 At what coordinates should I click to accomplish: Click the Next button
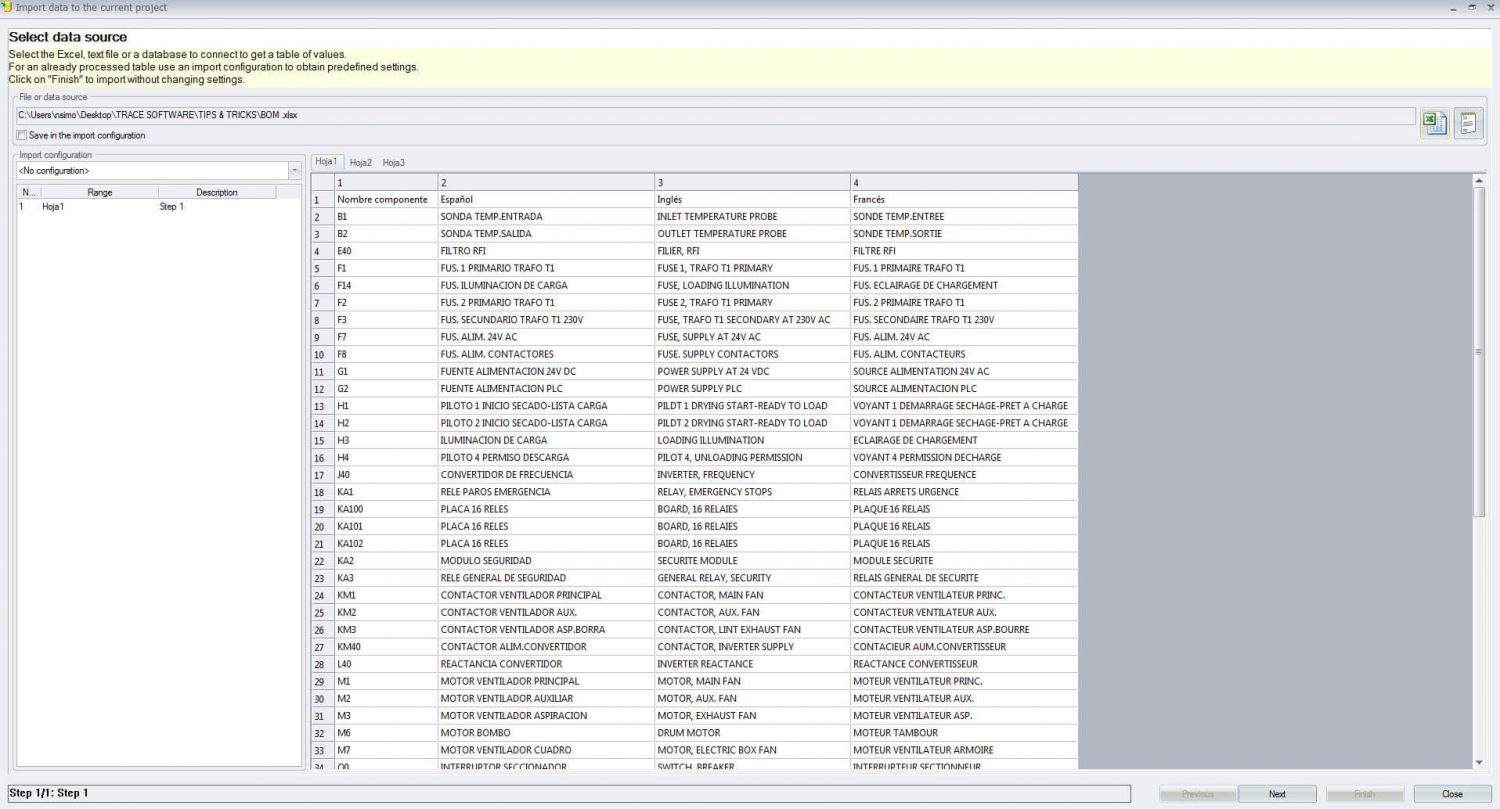click(x=1277, y=794)
